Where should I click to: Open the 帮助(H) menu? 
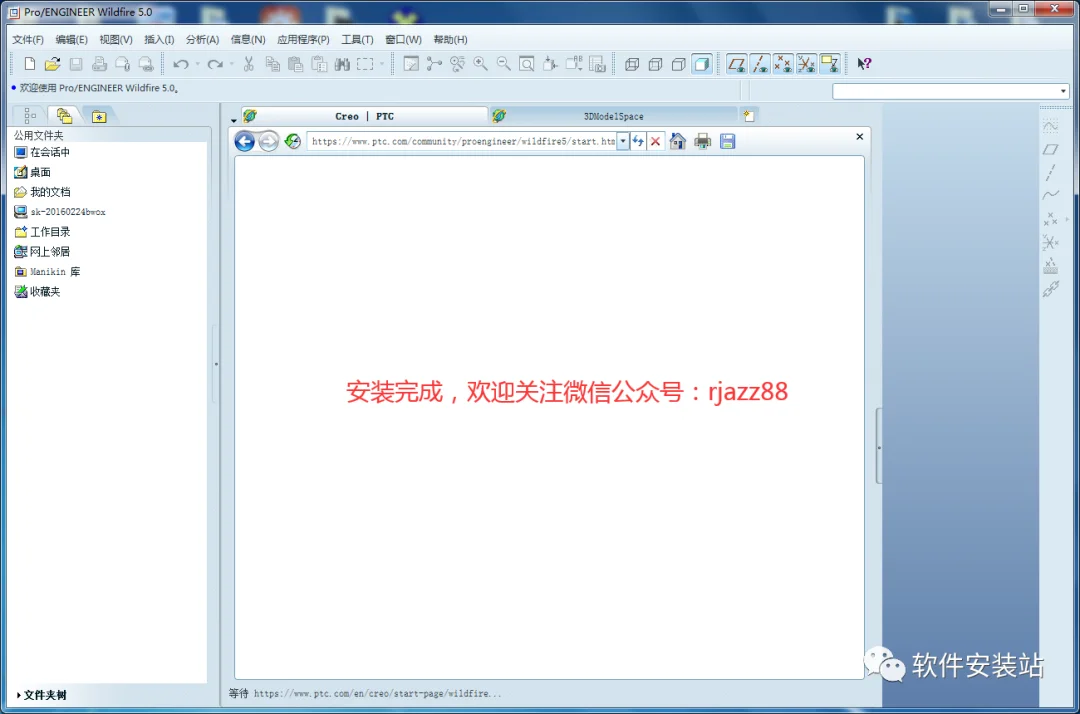click(450, 39)
